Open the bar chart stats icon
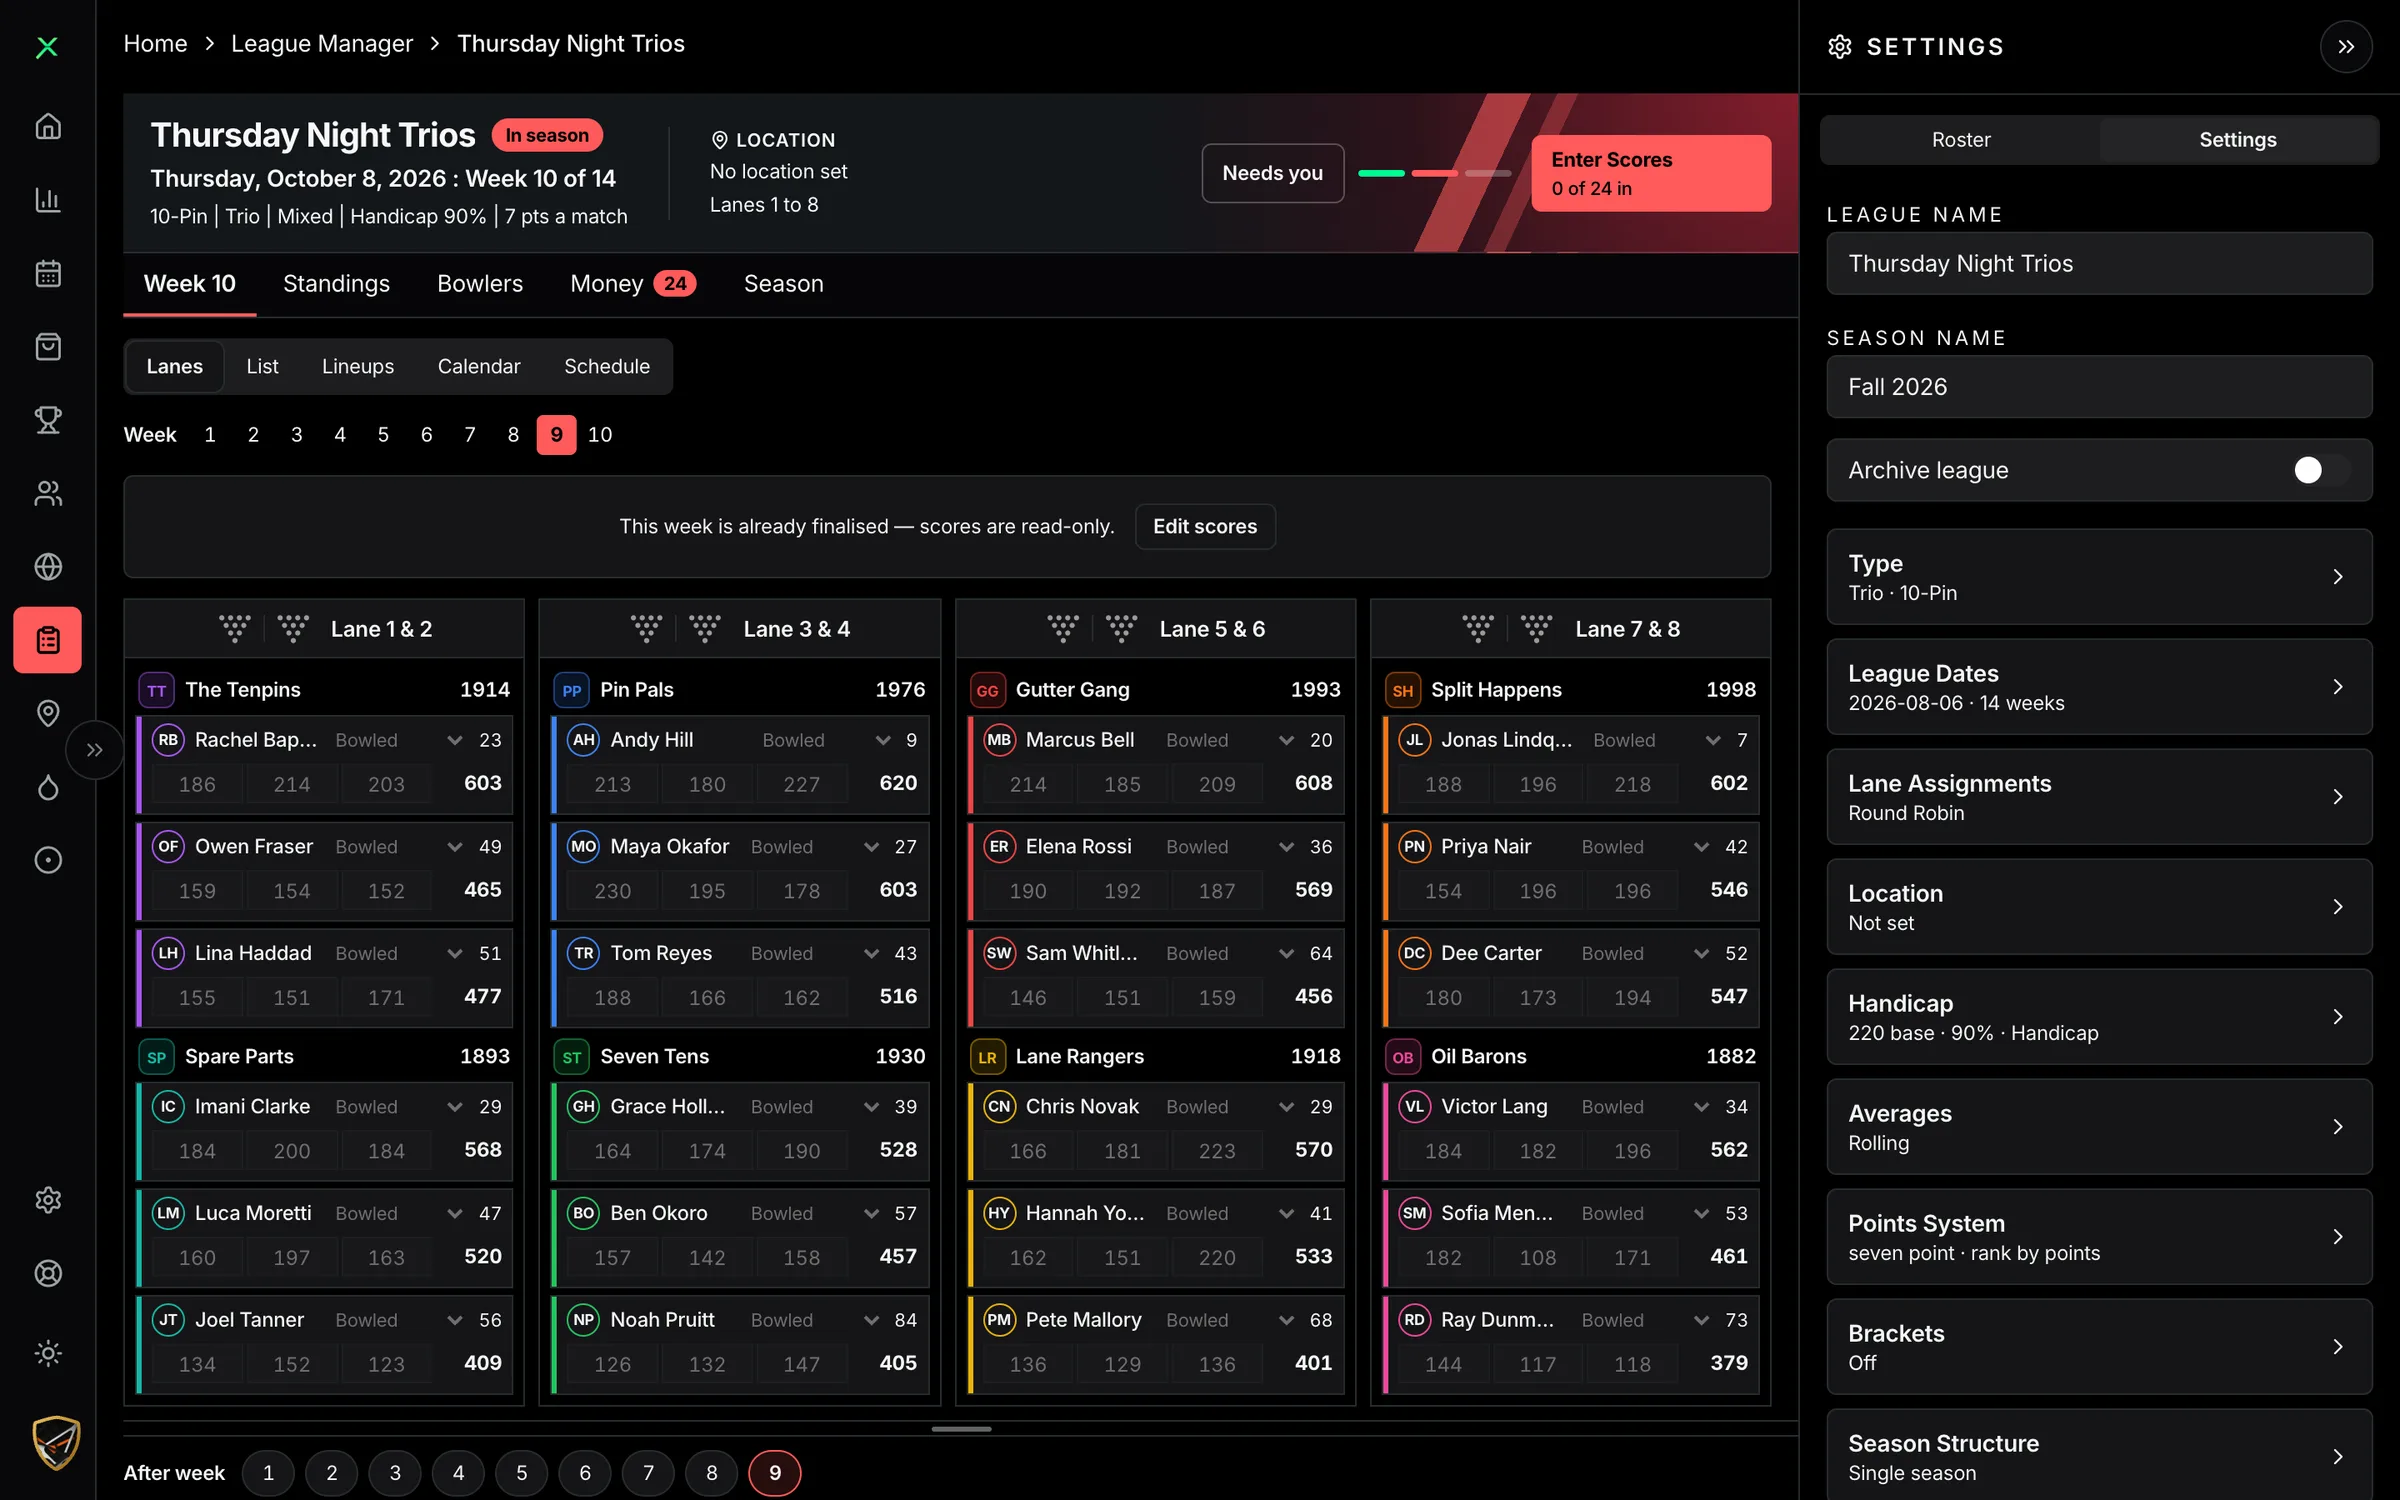Viewport: 2400px width, 1500px height. tap(48, 200)
